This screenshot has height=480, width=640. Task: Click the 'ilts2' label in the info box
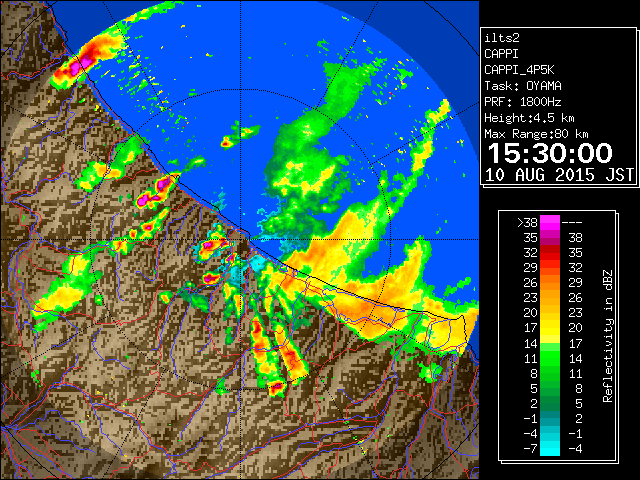tap(502, 38)
